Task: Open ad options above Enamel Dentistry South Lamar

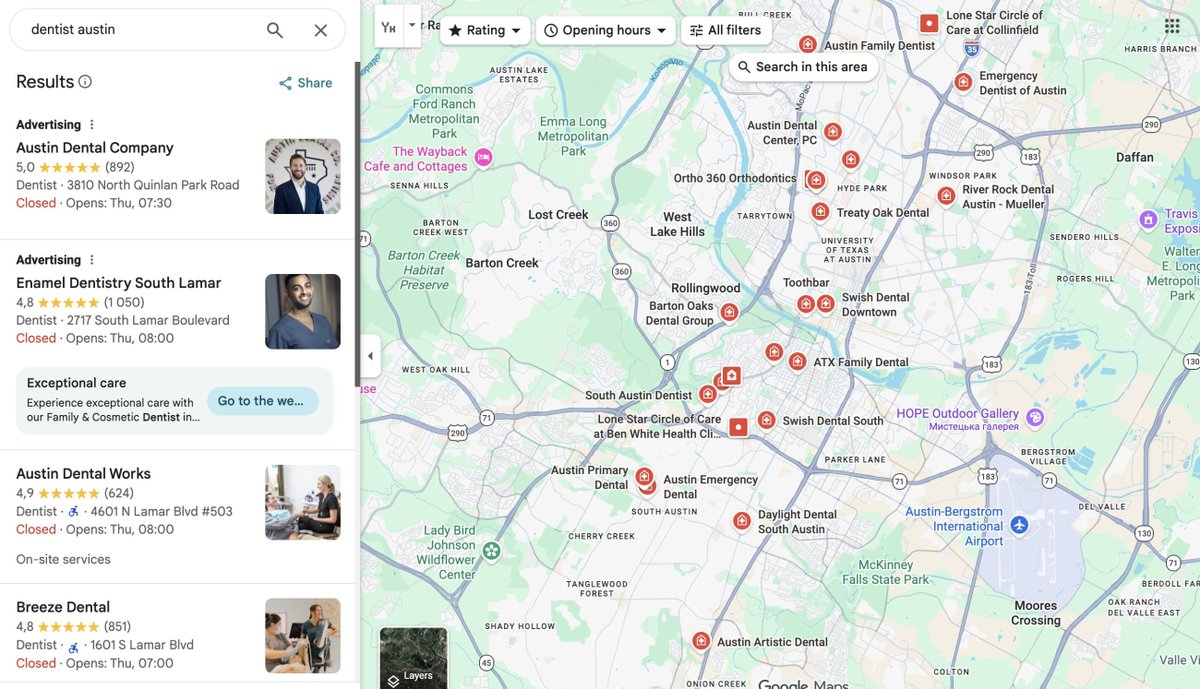Action: click(x=92, y=260)
